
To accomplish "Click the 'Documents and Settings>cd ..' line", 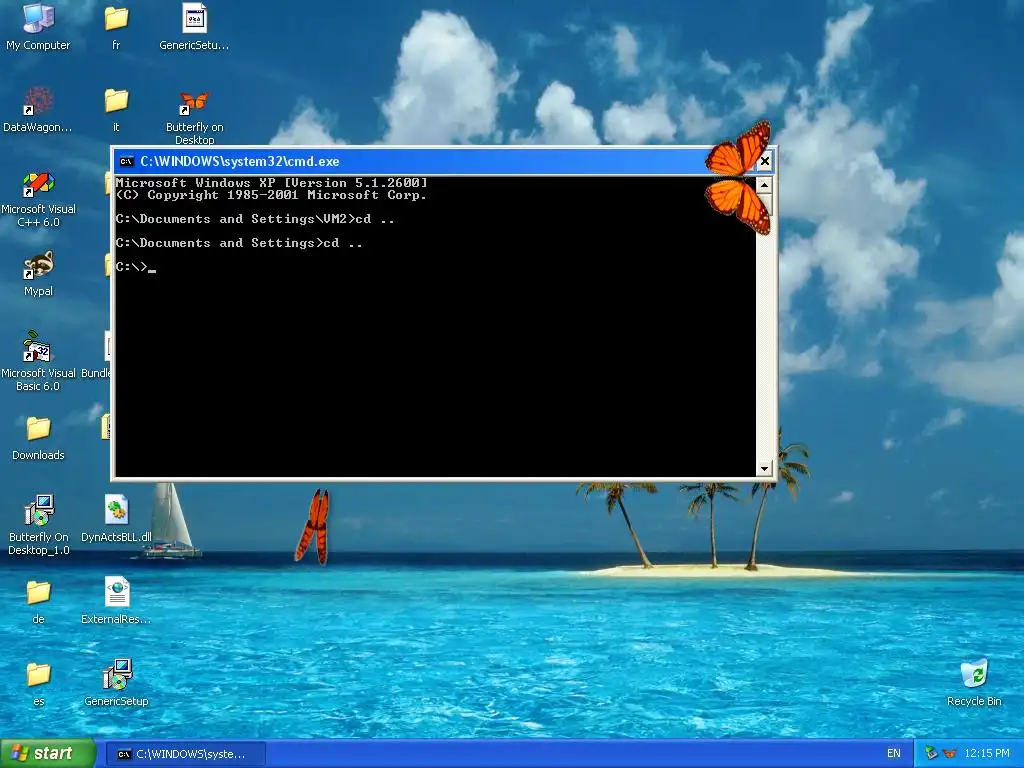I will 239,243.
